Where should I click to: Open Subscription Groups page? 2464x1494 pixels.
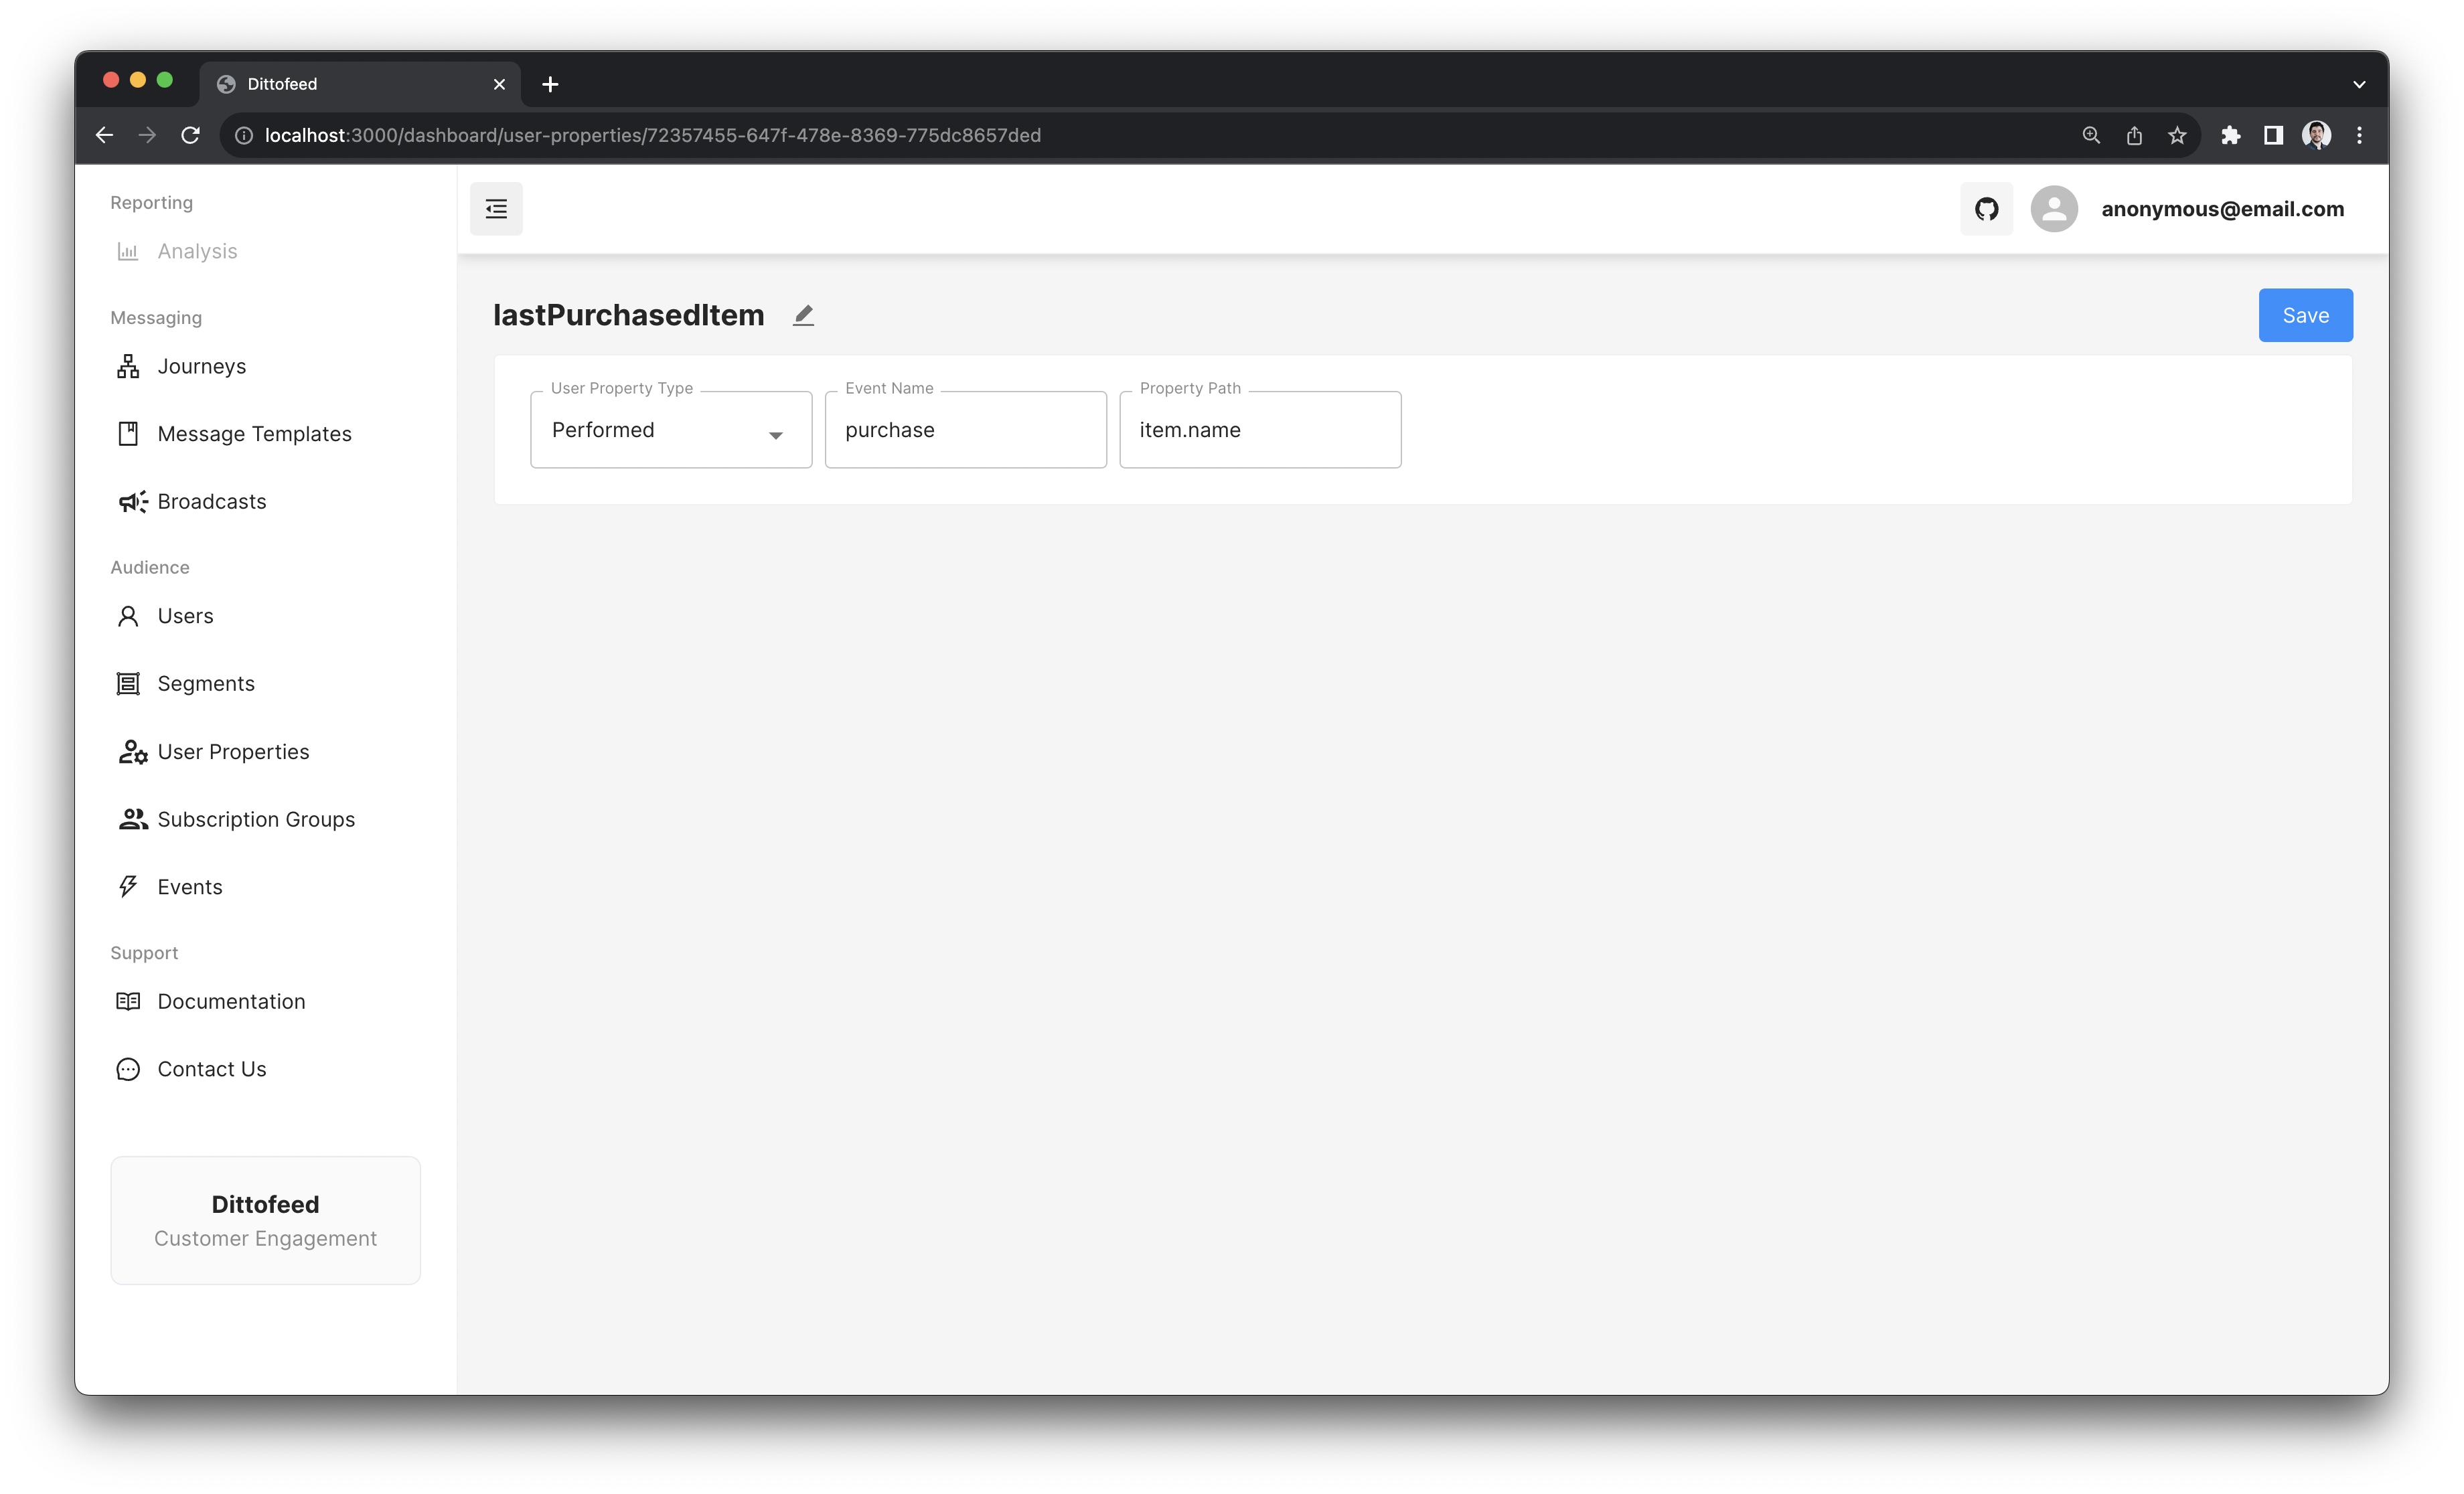(256, 819)
